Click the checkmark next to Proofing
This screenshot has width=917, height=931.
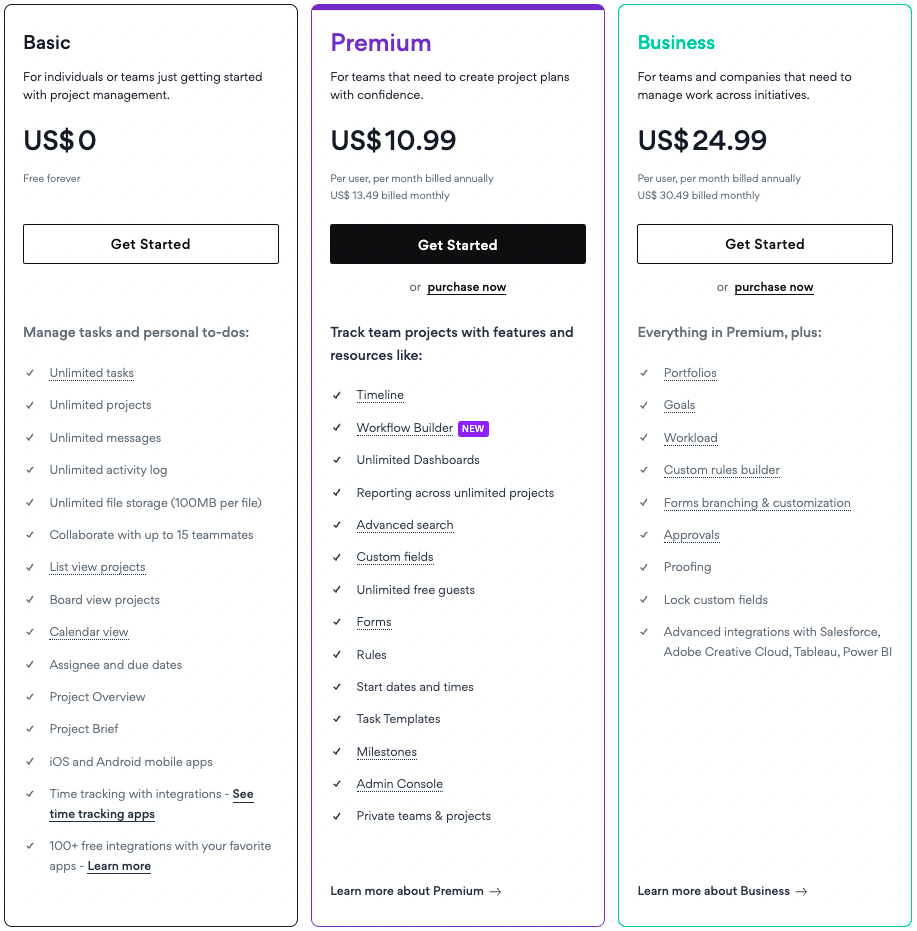coord(644,567)
